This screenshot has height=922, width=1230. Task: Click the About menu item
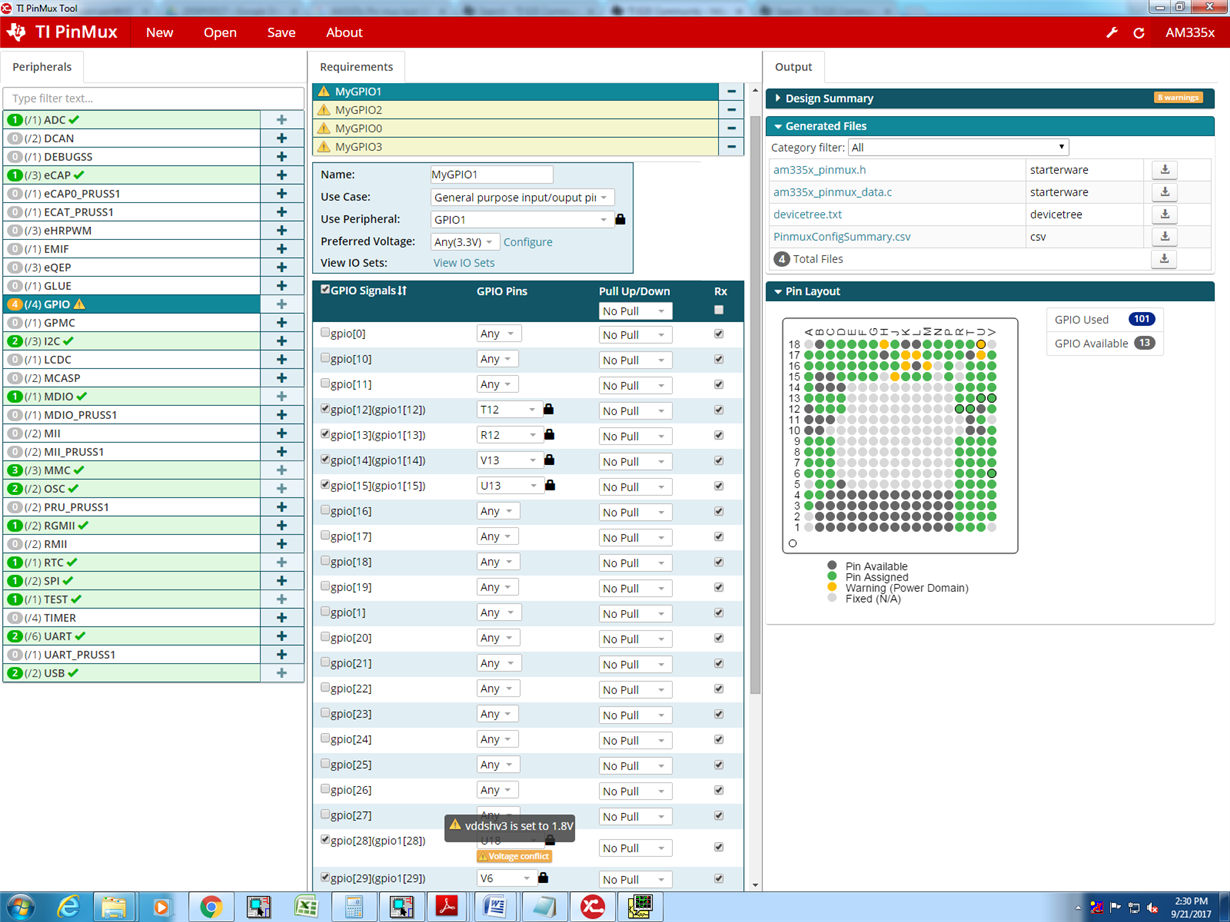344,32
